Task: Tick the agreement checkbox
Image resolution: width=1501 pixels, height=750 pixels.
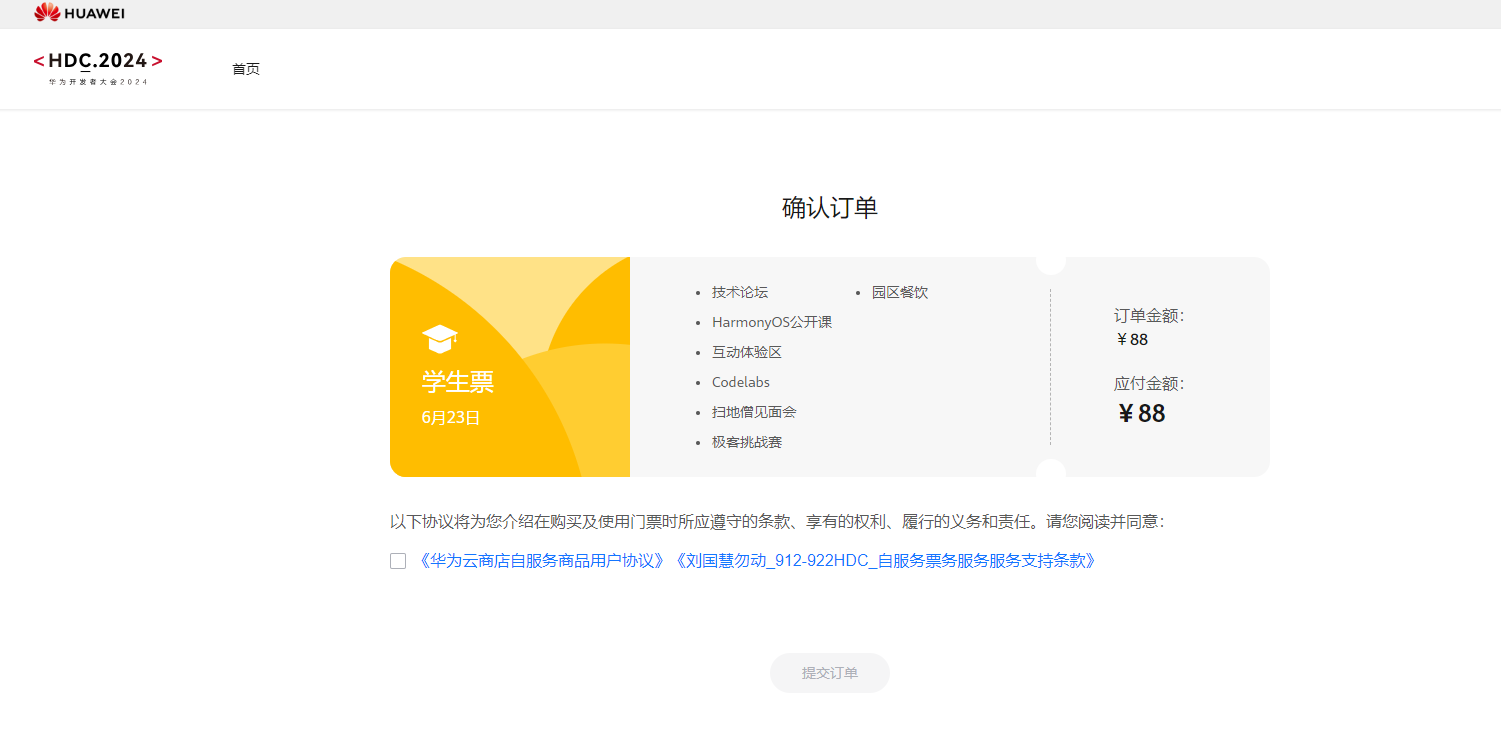Action: pyautogui.click(x=398, y=561)
